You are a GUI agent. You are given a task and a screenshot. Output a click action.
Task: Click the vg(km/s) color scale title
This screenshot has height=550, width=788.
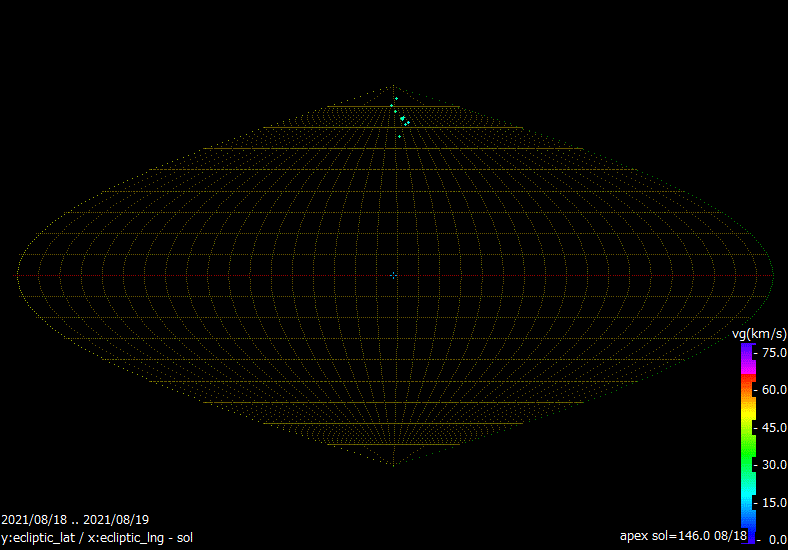(759, 334)
